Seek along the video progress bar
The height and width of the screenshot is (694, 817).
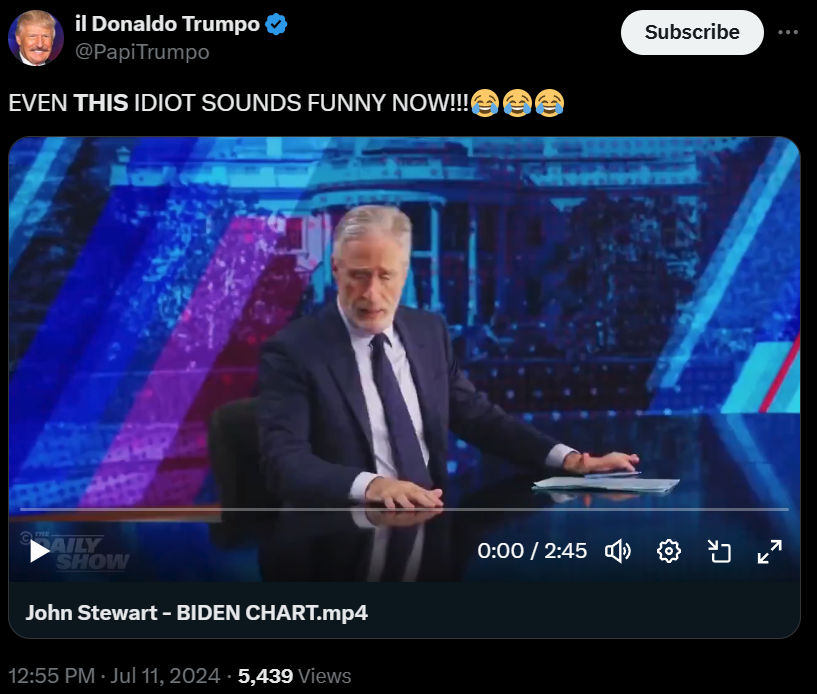tap(404, 509)
